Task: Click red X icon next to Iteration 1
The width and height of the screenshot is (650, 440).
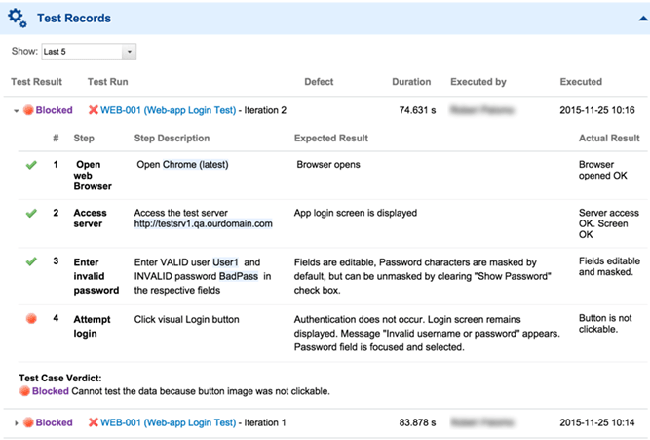Action: point(93,423)
